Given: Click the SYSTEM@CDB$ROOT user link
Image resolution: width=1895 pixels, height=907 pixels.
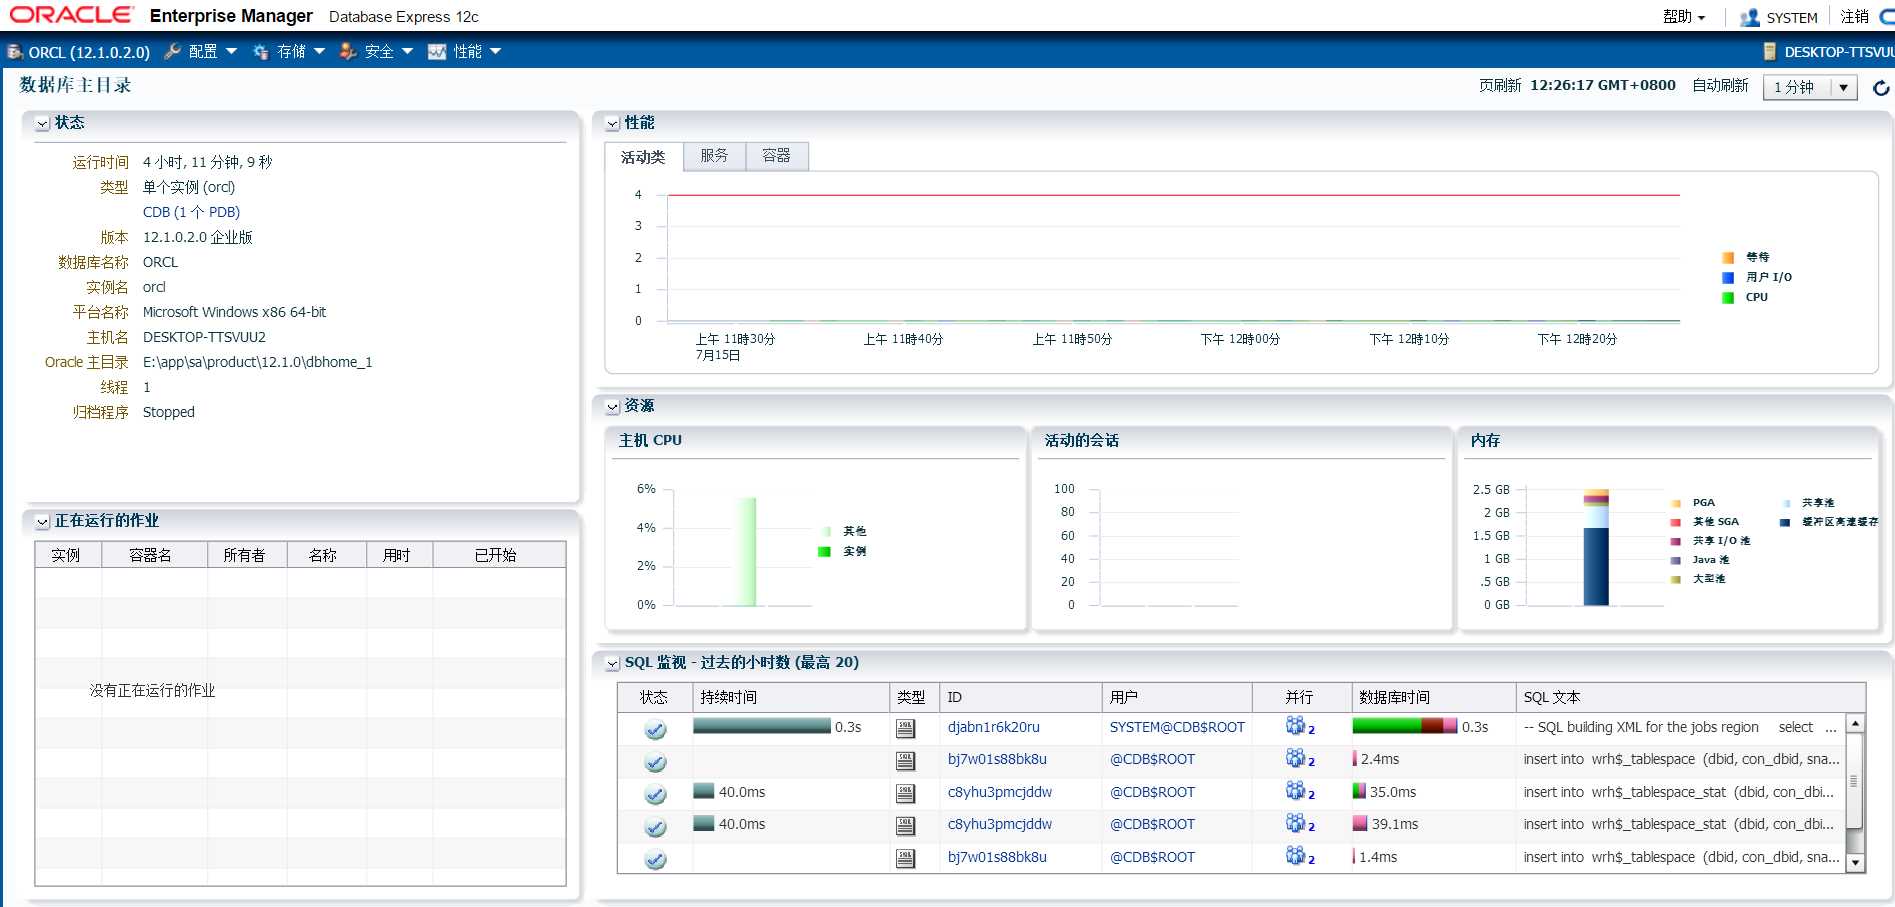Looking at the screenshot, I should point(1177,727).
